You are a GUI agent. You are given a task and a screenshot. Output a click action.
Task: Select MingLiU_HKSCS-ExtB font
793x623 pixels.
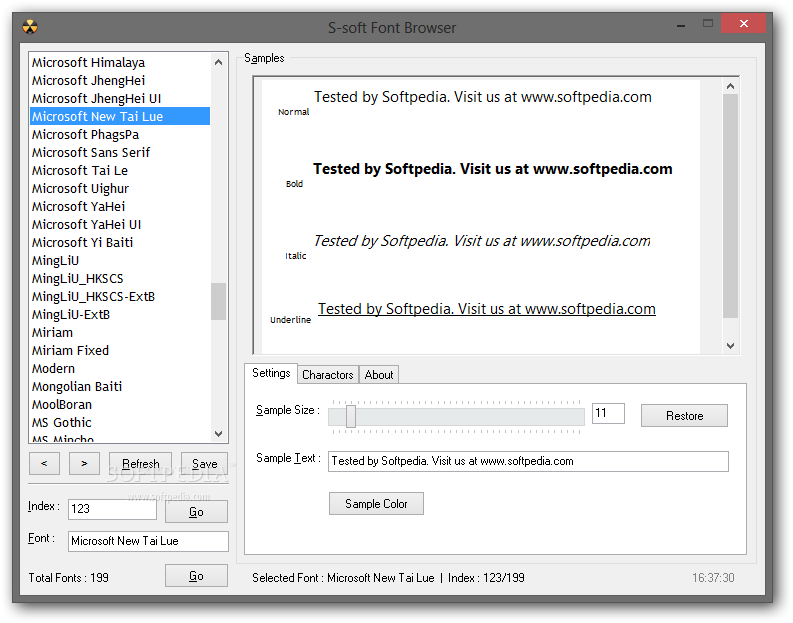point(120,296)
